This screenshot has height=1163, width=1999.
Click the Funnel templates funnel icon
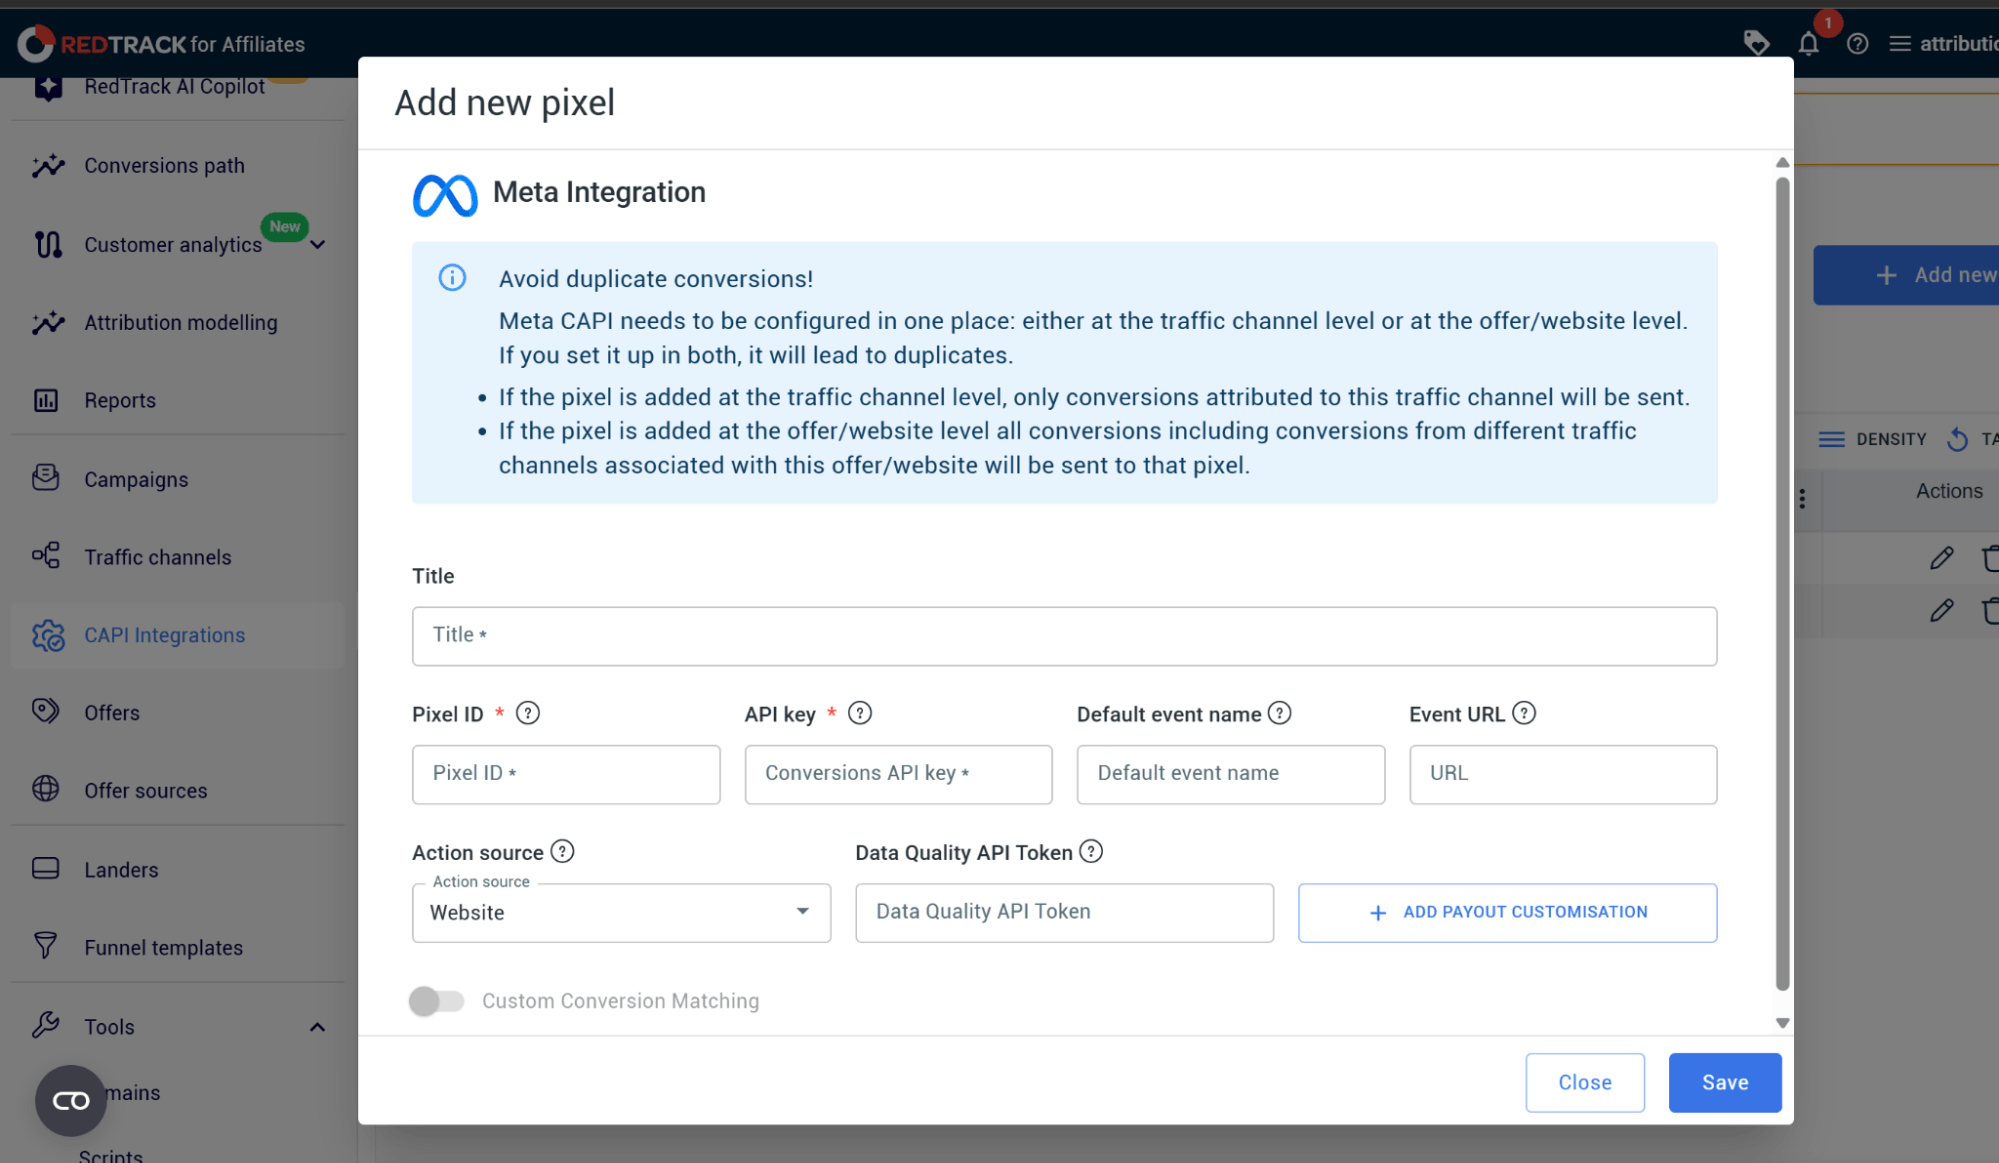[46, 946]
